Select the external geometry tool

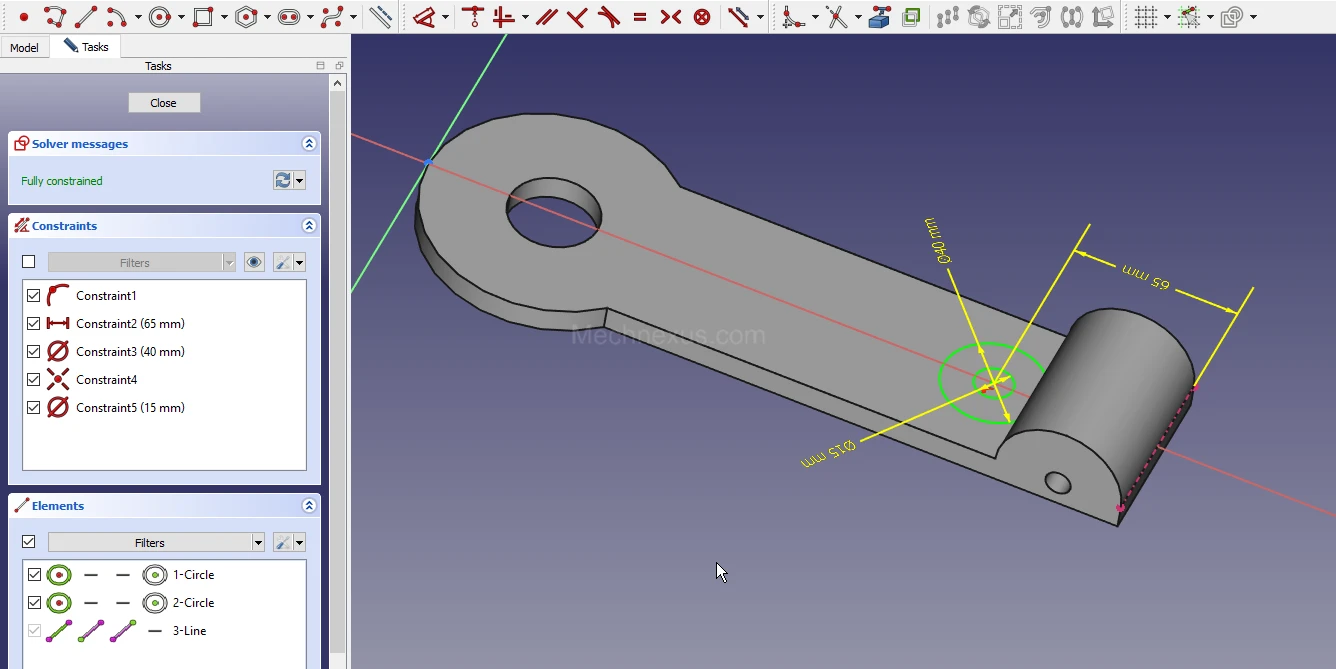point(880,17)
